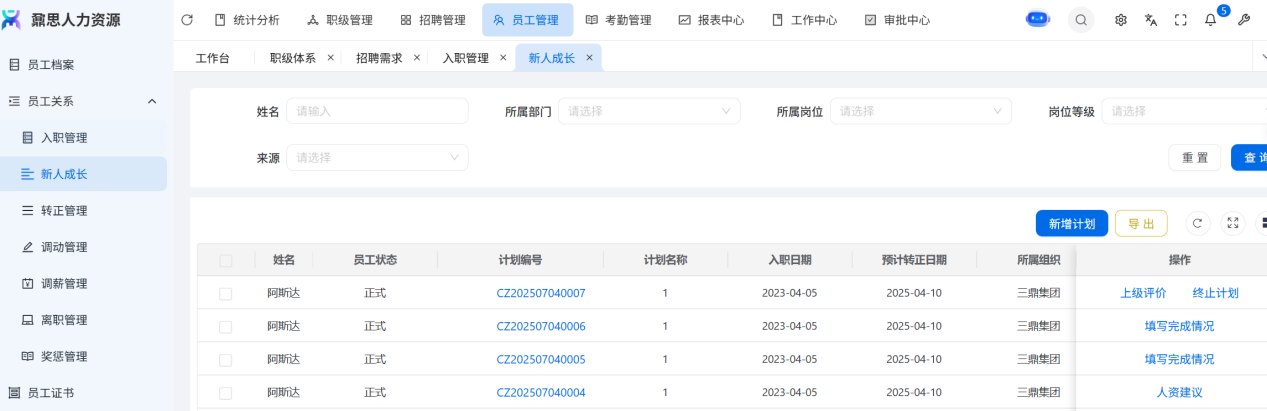
Task: Expand the 来源 dropdown selector
Action: (x=377, y=157)
